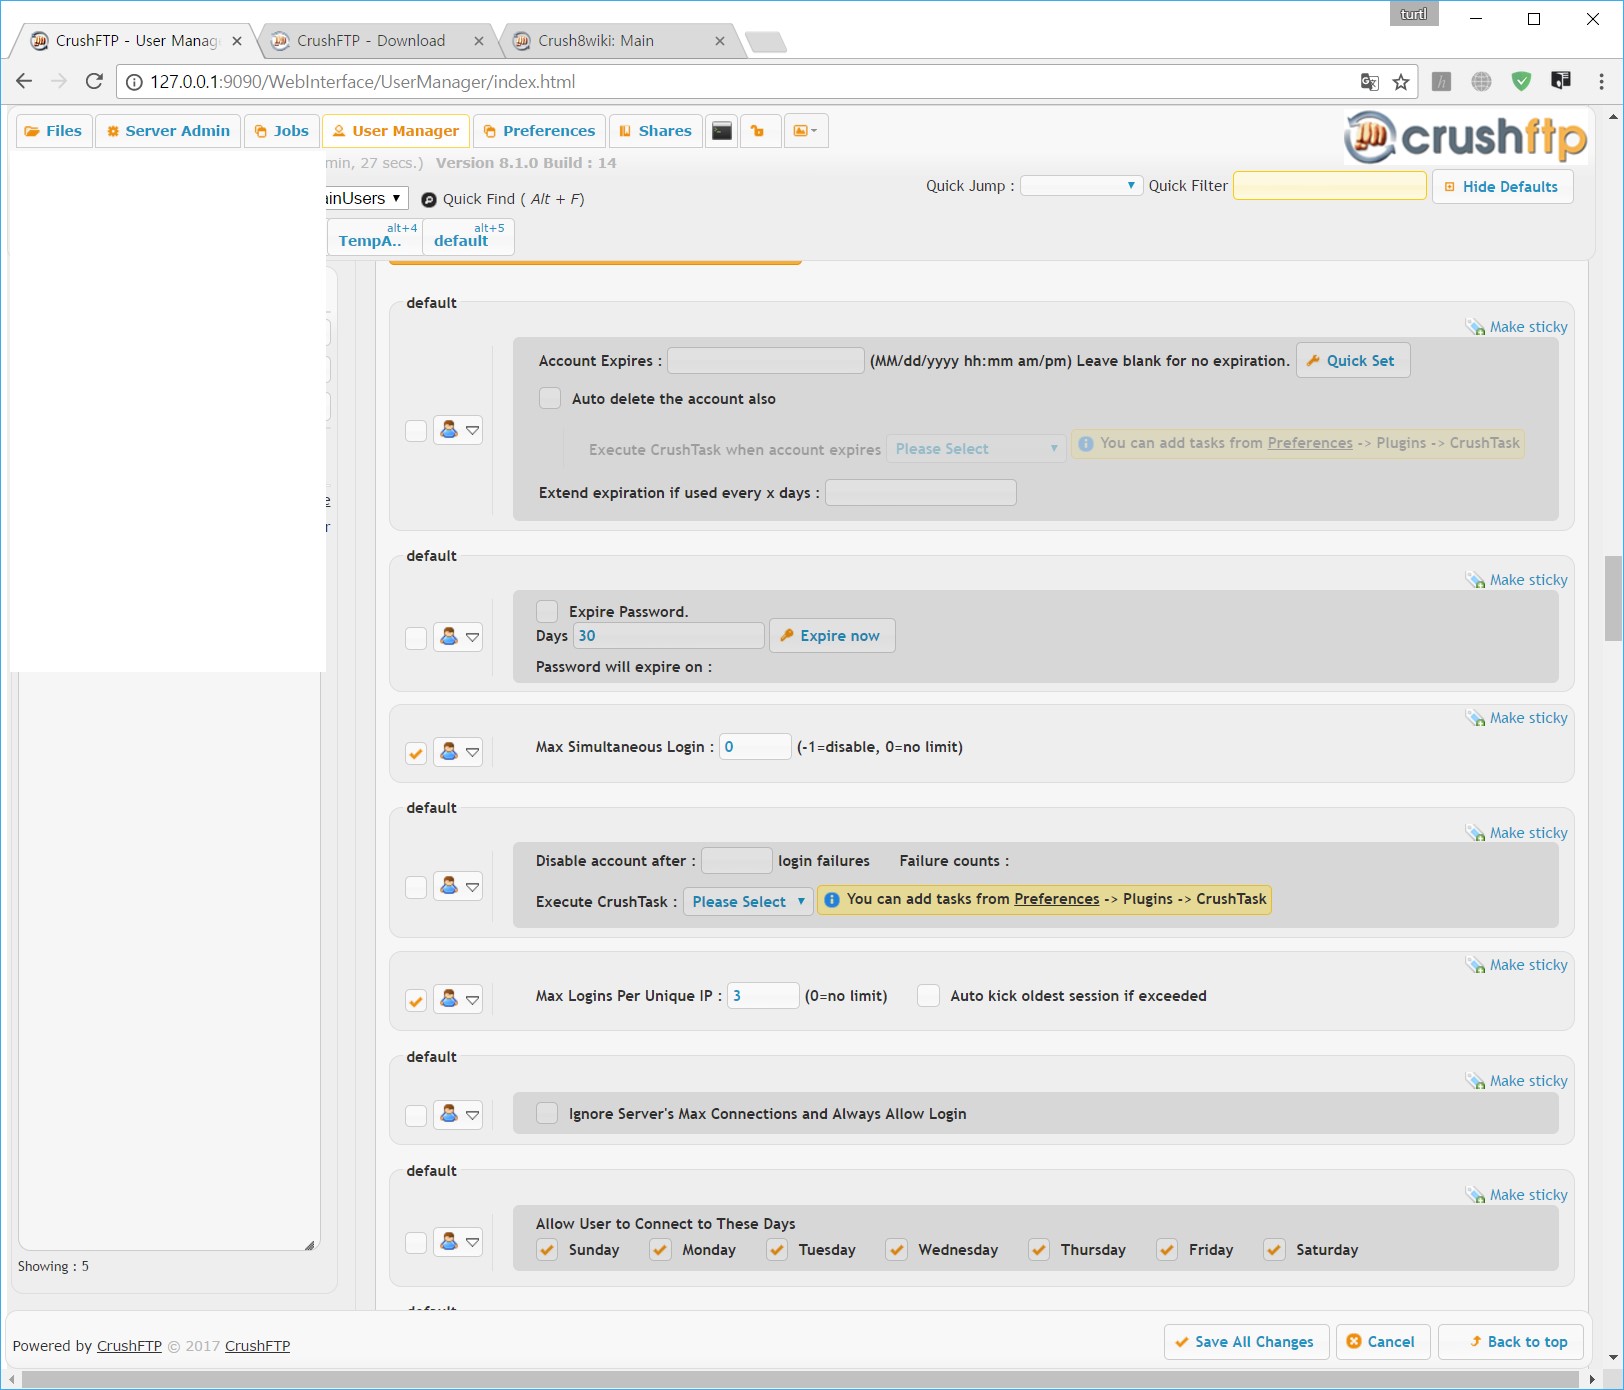Open the Server Admin tab
The width and height of the screenshot is (1624, 1390).
pos(168,131)
